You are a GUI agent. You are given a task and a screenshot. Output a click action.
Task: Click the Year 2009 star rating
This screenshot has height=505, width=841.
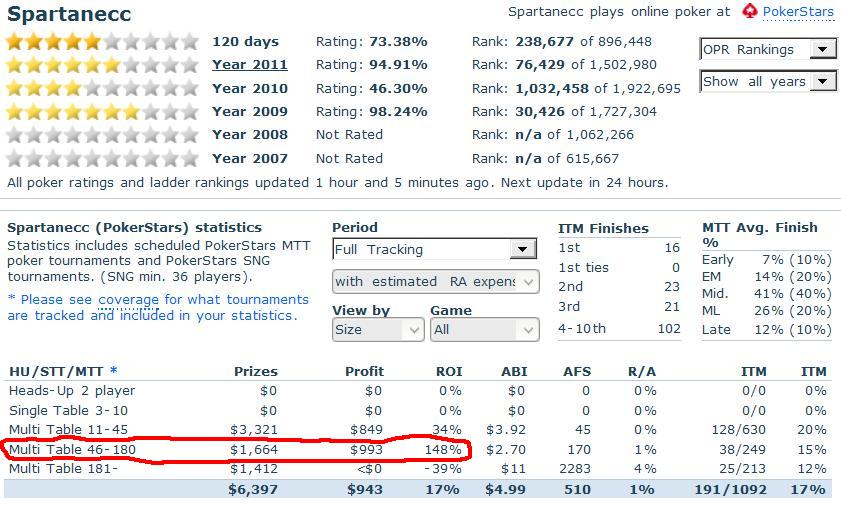(x=103, y=111)
